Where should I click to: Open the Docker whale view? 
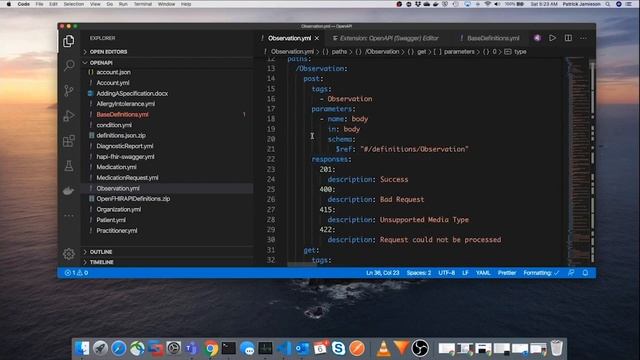point(69,191)
